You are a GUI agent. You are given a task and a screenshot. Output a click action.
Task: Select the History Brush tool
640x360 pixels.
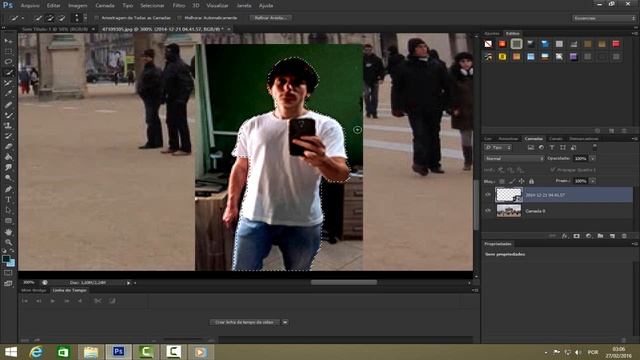pyautogui.click(x=8, y=136)
